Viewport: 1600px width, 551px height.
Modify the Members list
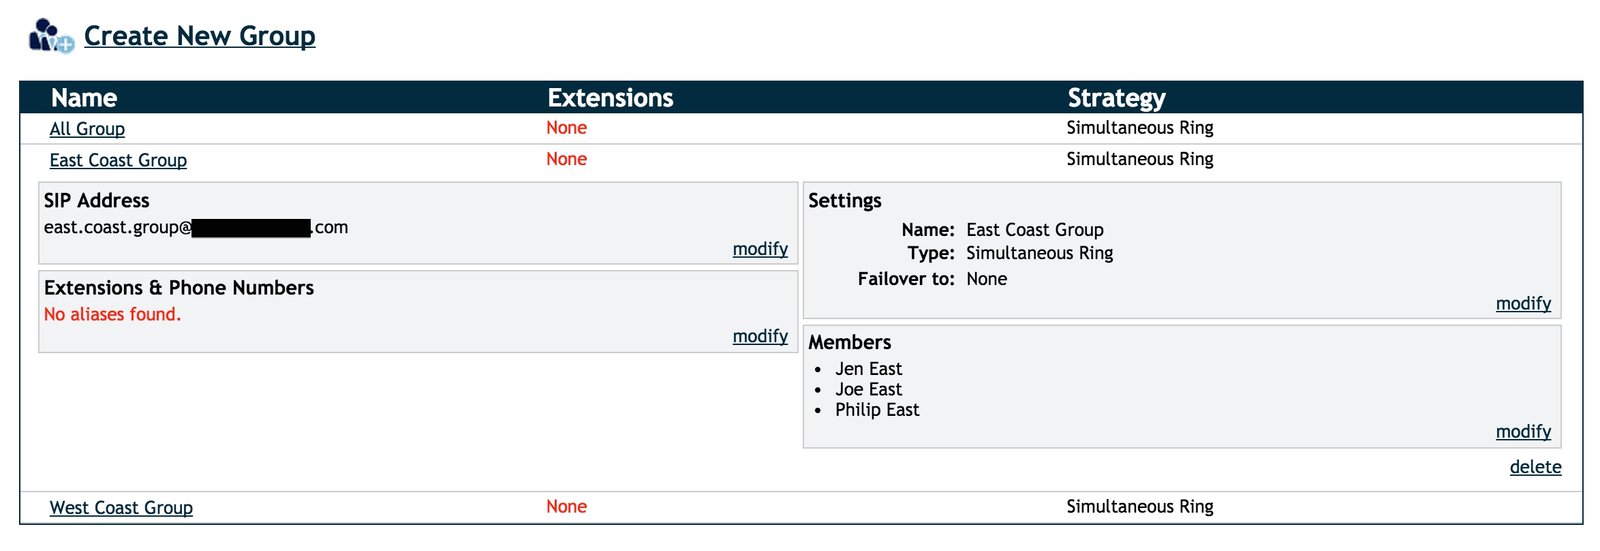[1523, 431]
